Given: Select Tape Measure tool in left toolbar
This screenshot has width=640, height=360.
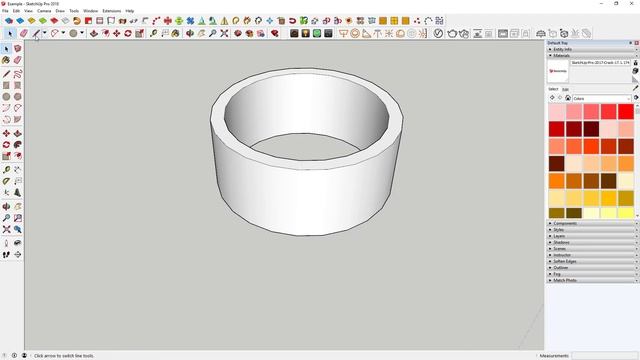Looking at the screenshot, I should pos(6,170).
